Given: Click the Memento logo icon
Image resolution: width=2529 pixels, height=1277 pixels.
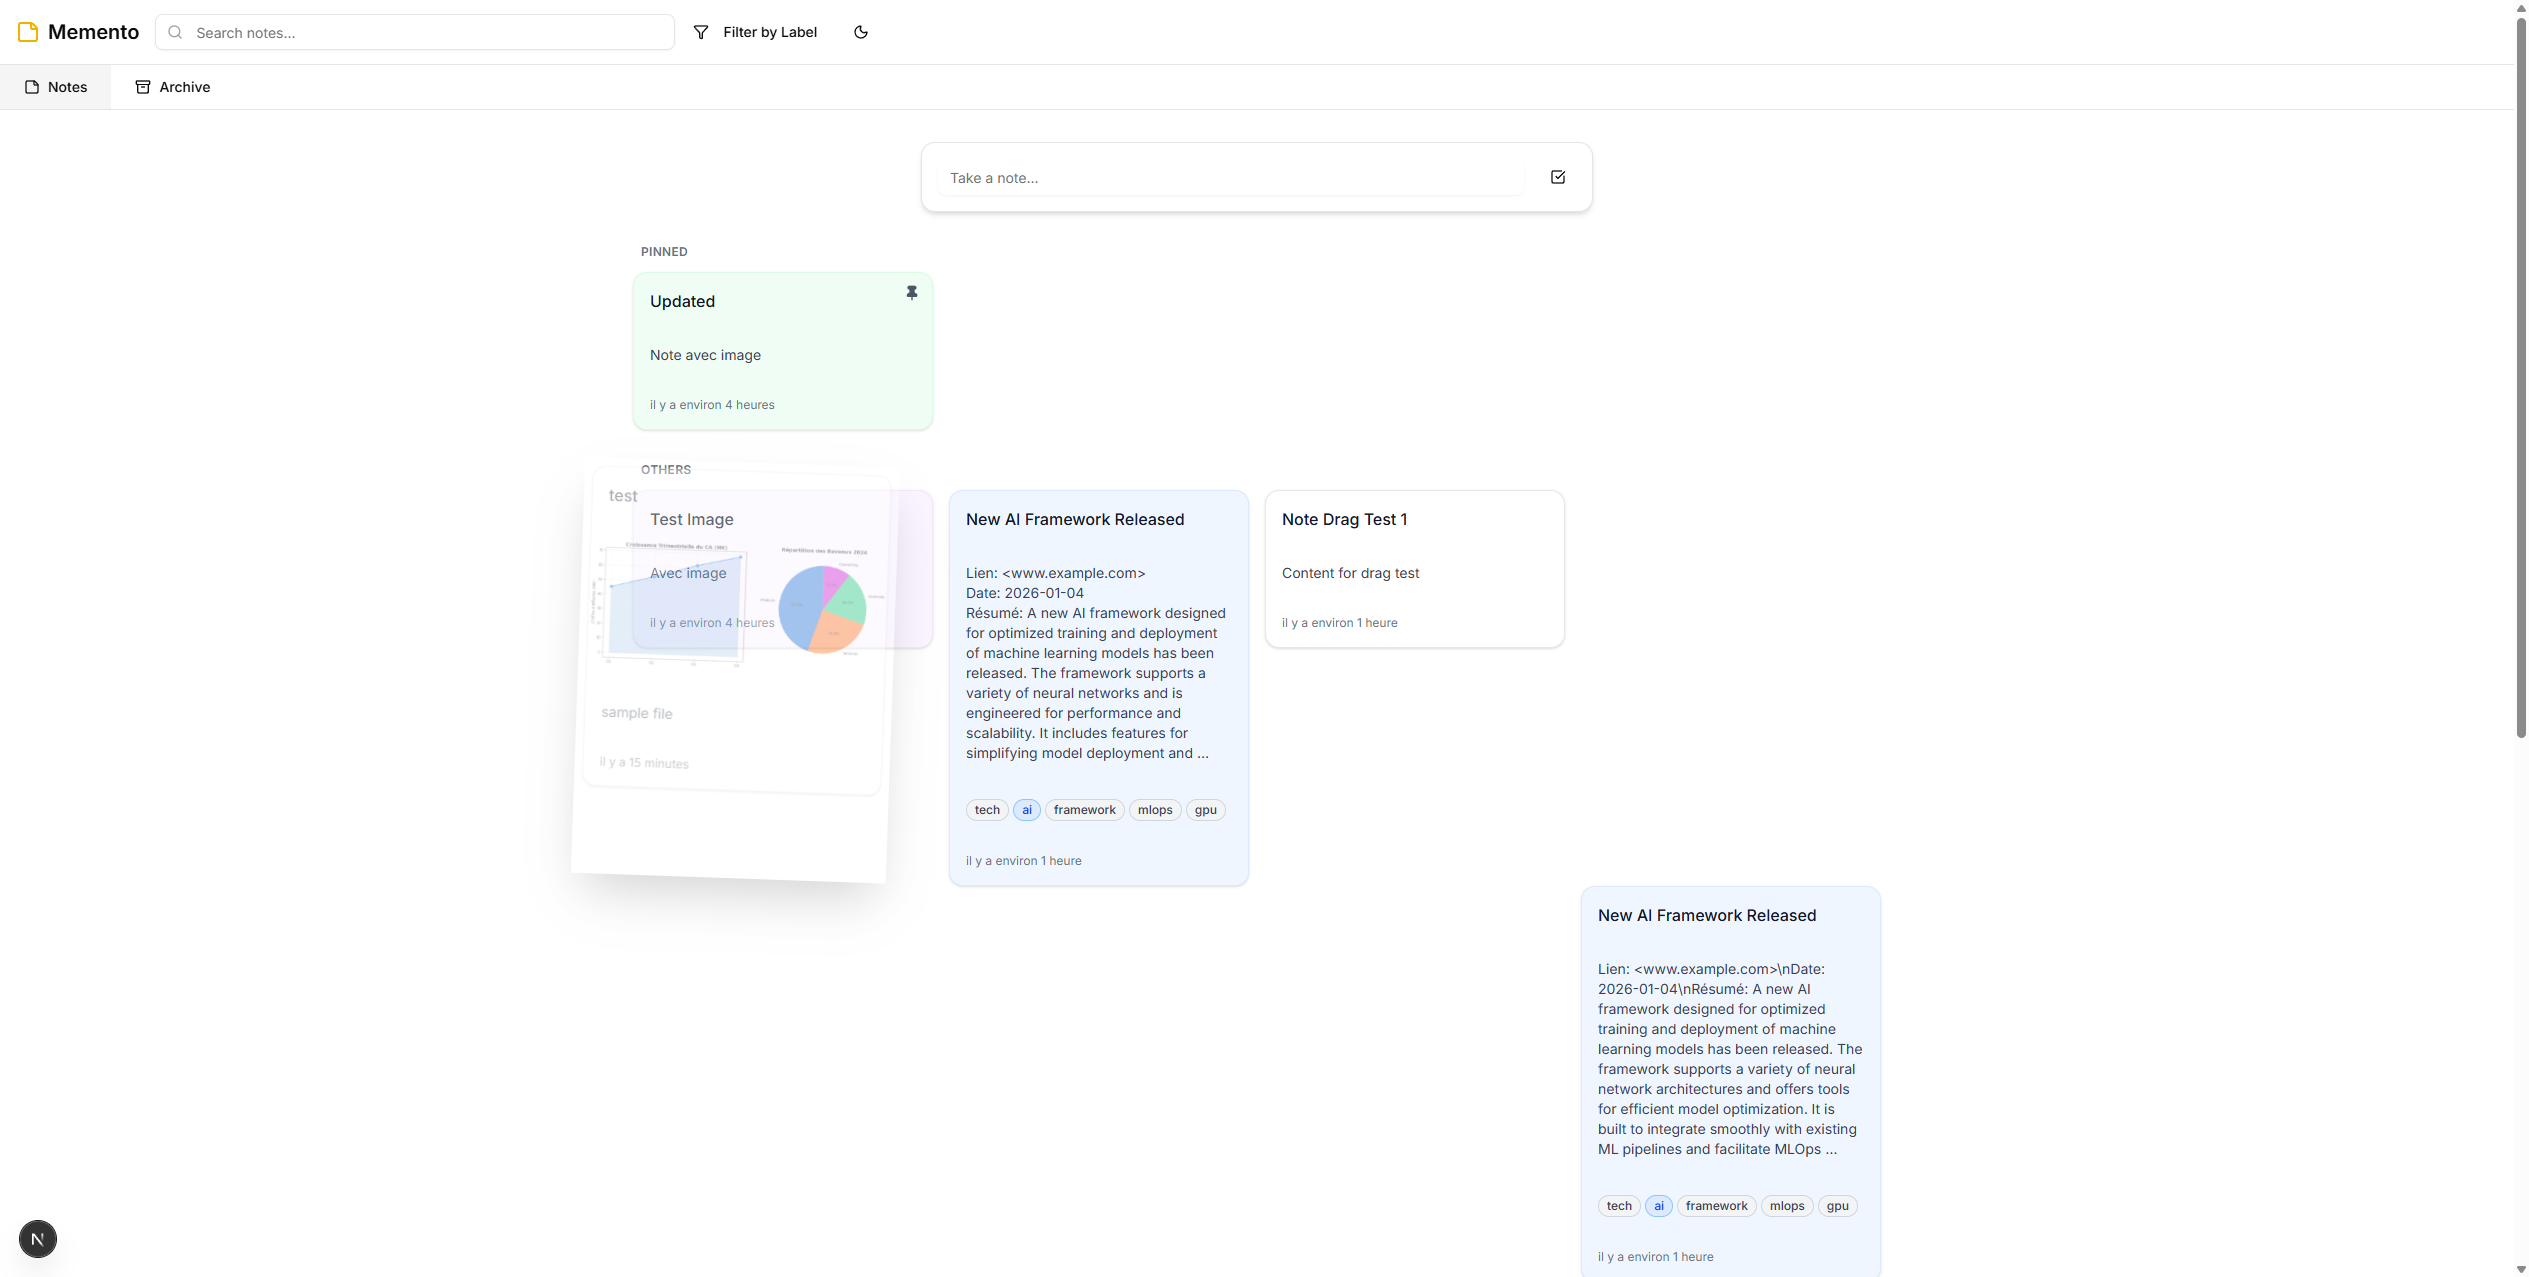Looking at the screenshot, I should click(28, 32).
